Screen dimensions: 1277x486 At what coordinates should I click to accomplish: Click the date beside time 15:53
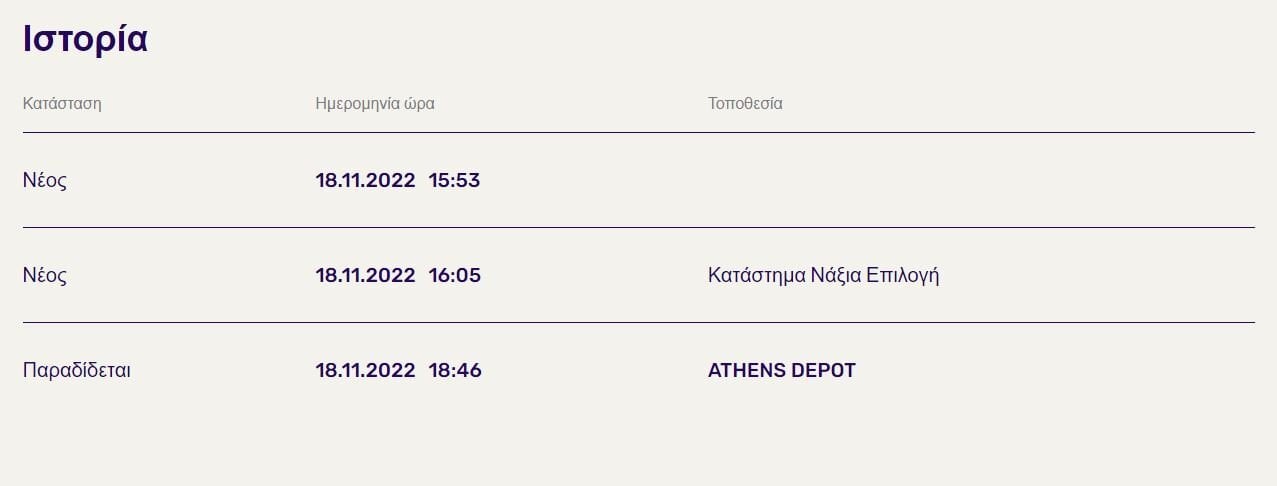coord(365,180)
